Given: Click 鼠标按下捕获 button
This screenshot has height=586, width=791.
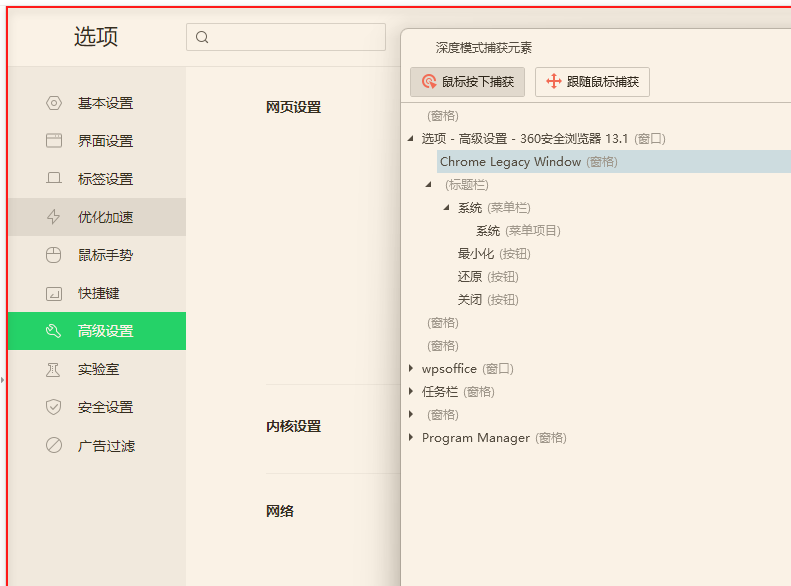Looking at the screenshot, I should coord(468,82).
